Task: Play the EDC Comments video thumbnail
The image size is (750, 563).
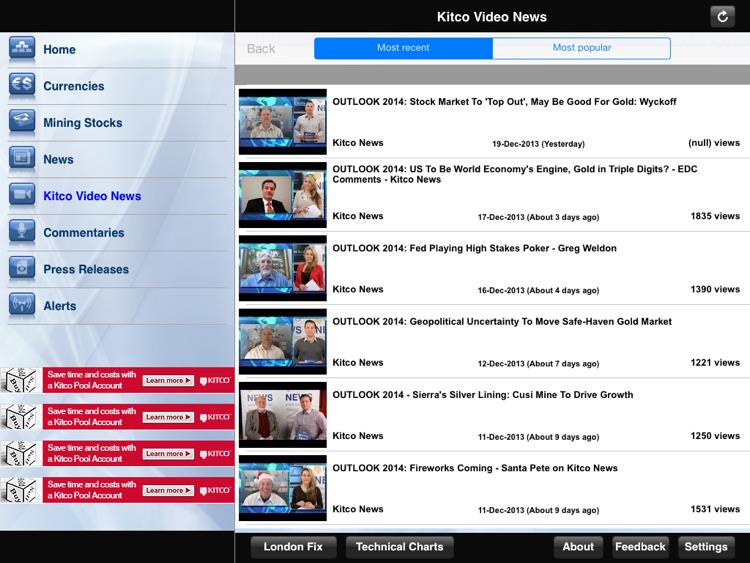Action: pos(283,195)
